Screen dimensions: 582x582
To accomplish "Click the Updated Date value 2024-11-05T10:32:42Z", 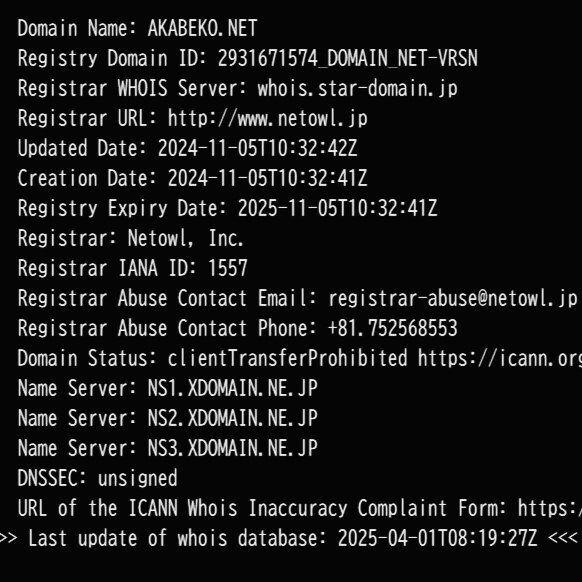I will (x=258, y=148).
